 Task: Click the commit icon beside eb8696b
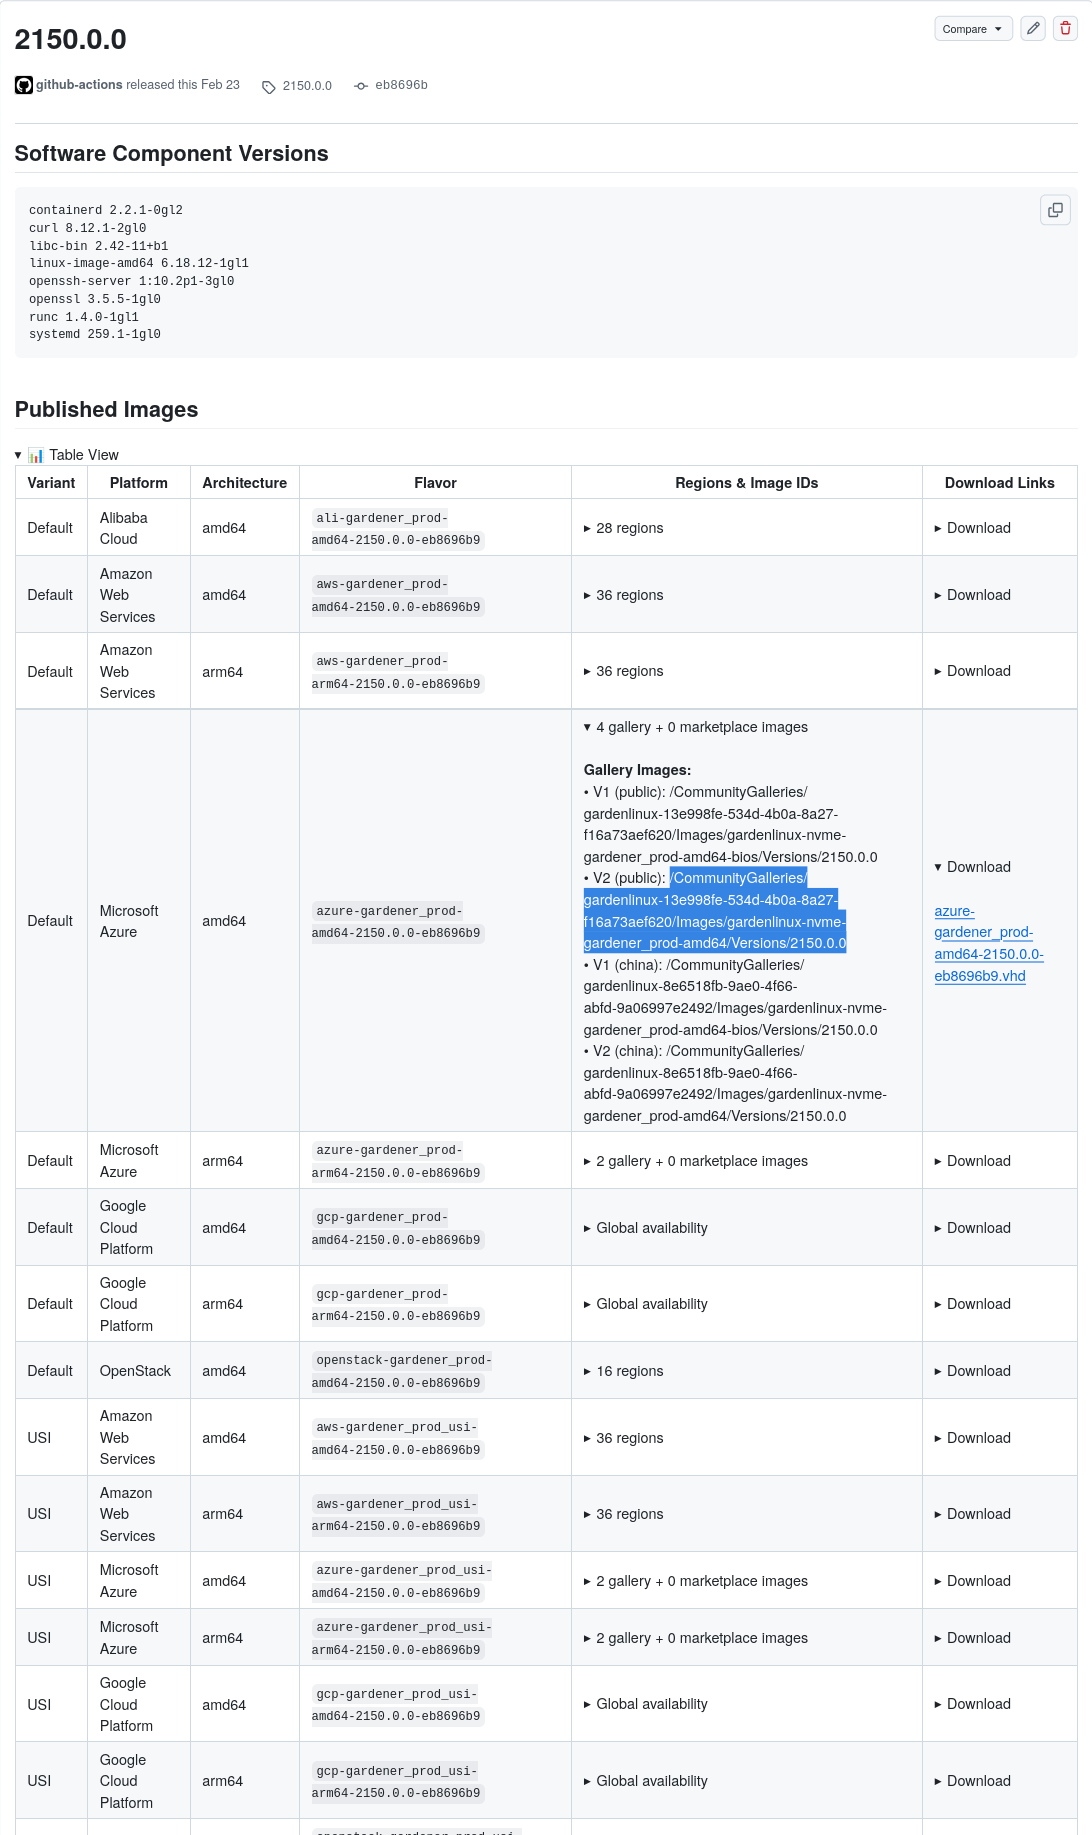[x=360, y=87]
